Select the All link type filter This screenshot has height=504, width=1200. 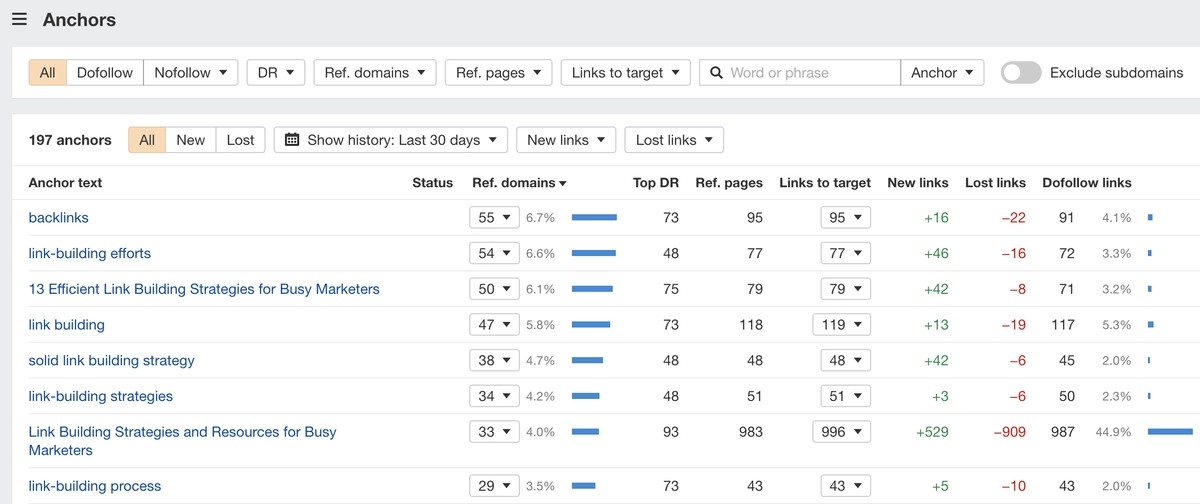[48, 73]
